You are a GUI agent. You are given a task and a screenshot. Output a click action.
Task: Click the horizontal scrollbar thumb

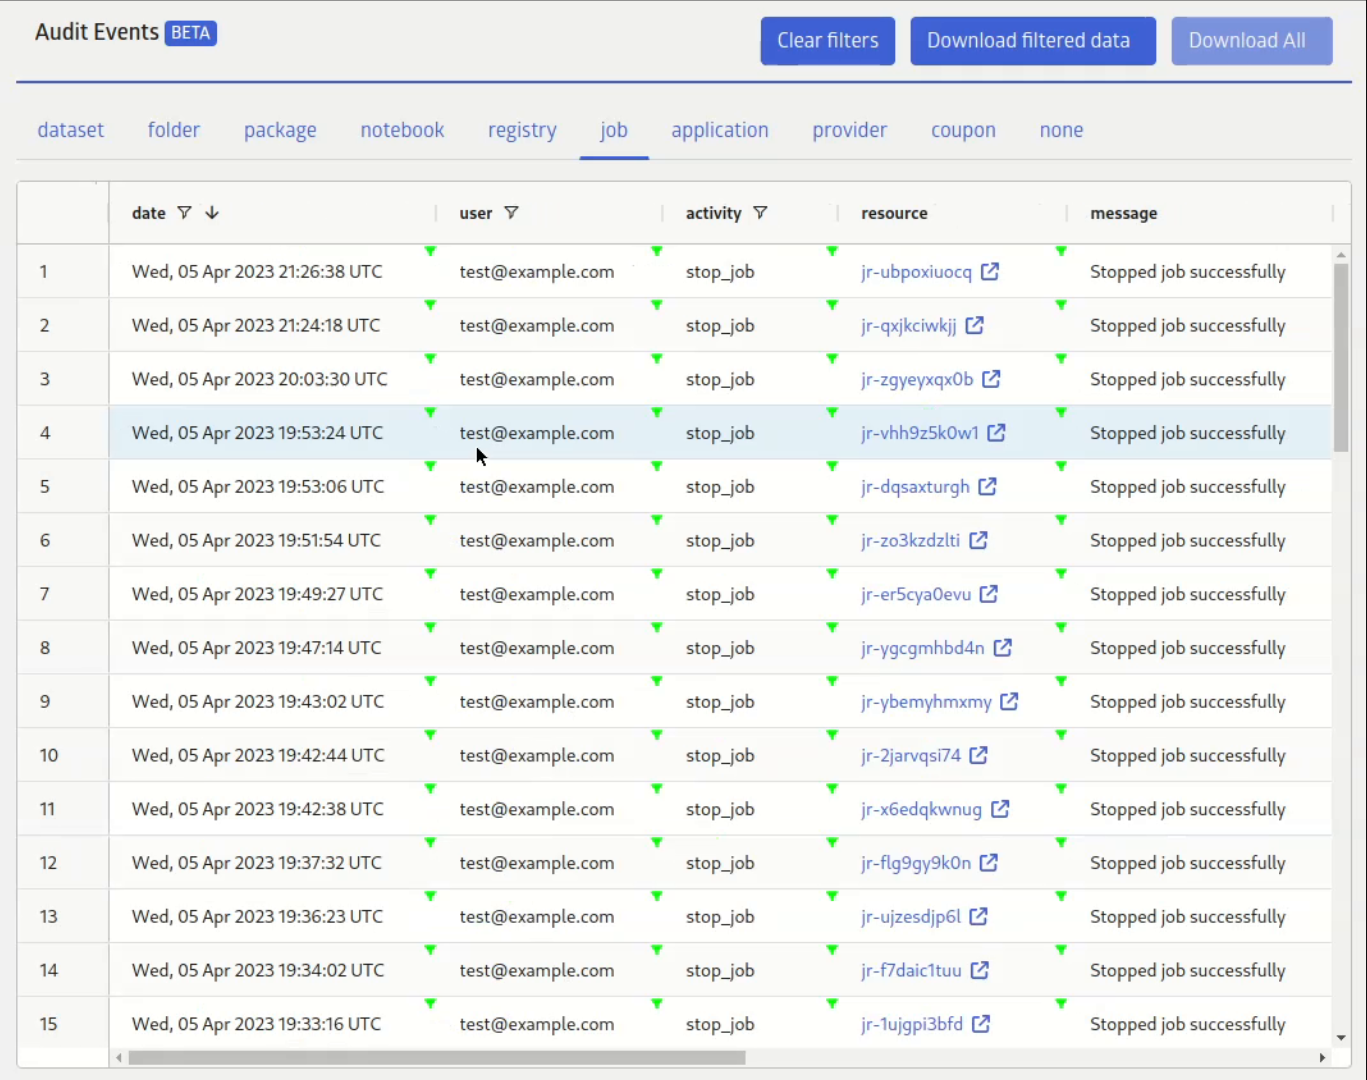tap(437, 1058)
